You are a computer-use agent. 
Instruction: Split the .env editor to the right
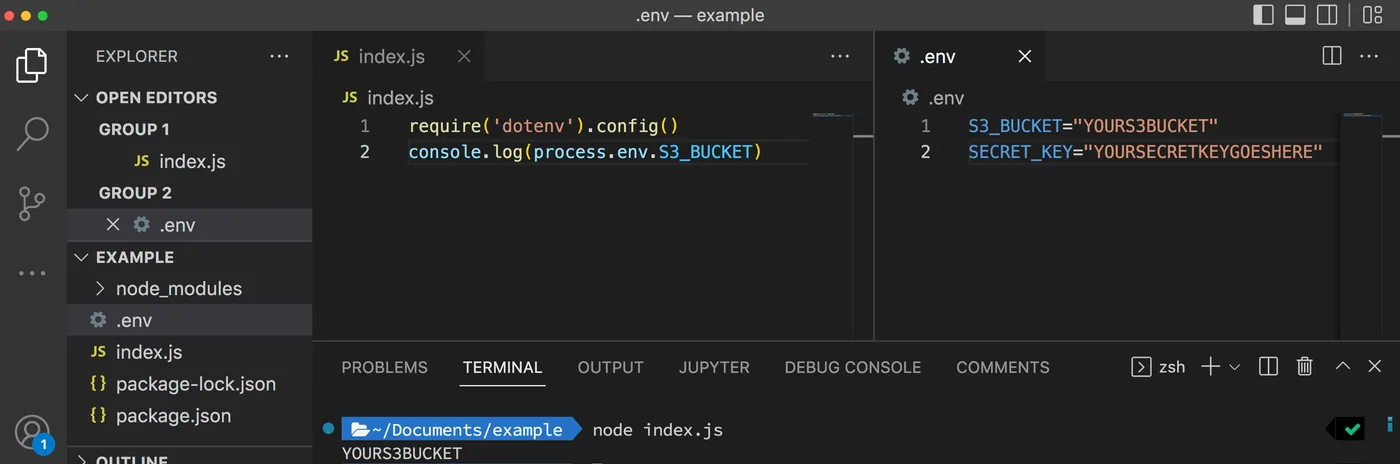(x=1332, y=56)
